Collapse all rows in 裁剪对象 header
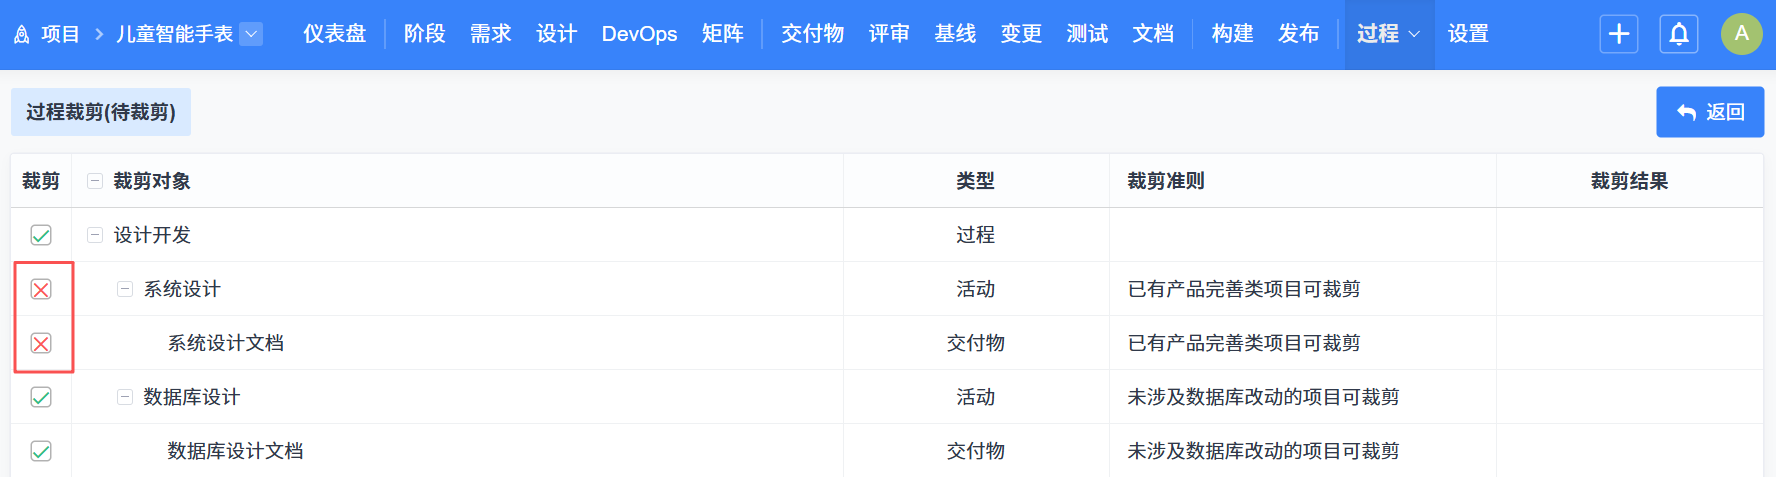Viewport: 1776px width, 477px height. [95, 181]
